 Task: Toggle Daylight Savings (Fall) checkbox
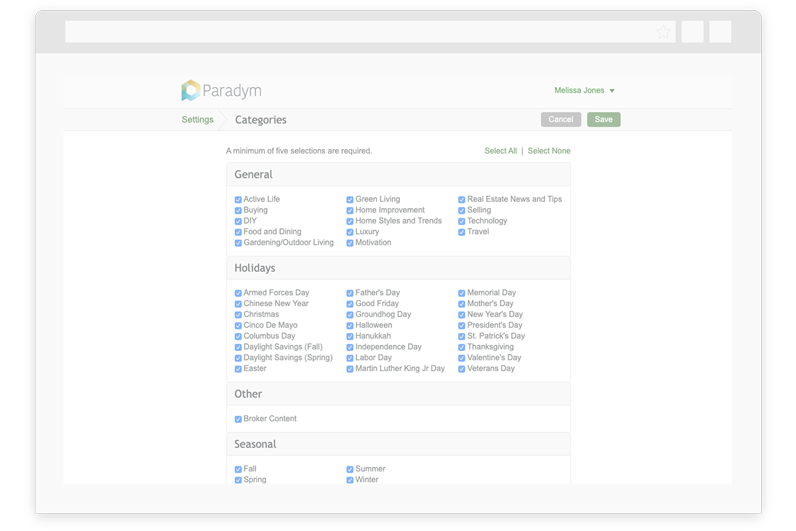(238, 347)
